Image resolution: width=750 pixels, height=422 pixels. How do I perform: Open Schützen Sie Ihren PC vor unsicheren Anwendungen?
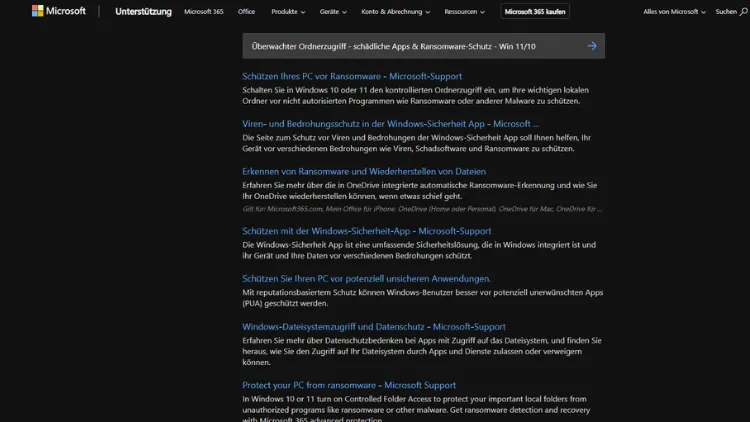click(x=366, y=278)
